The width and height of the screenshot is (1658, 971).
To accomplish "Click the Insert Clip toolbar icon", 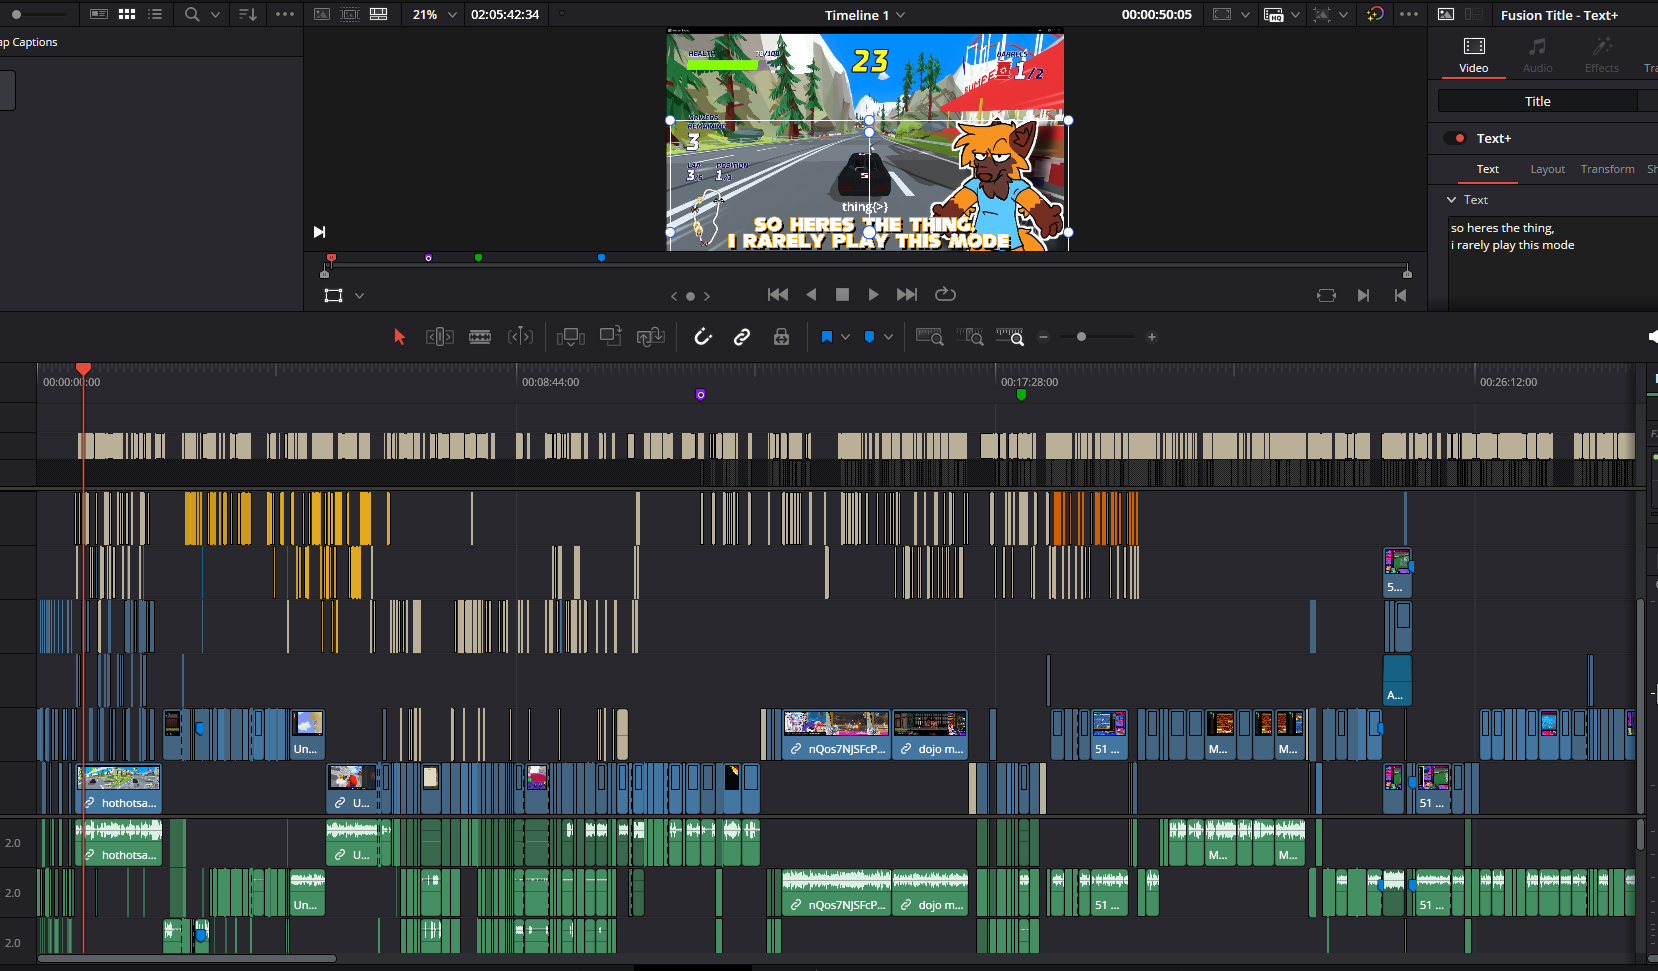I will pyautogui.click(x=570, y=337).
